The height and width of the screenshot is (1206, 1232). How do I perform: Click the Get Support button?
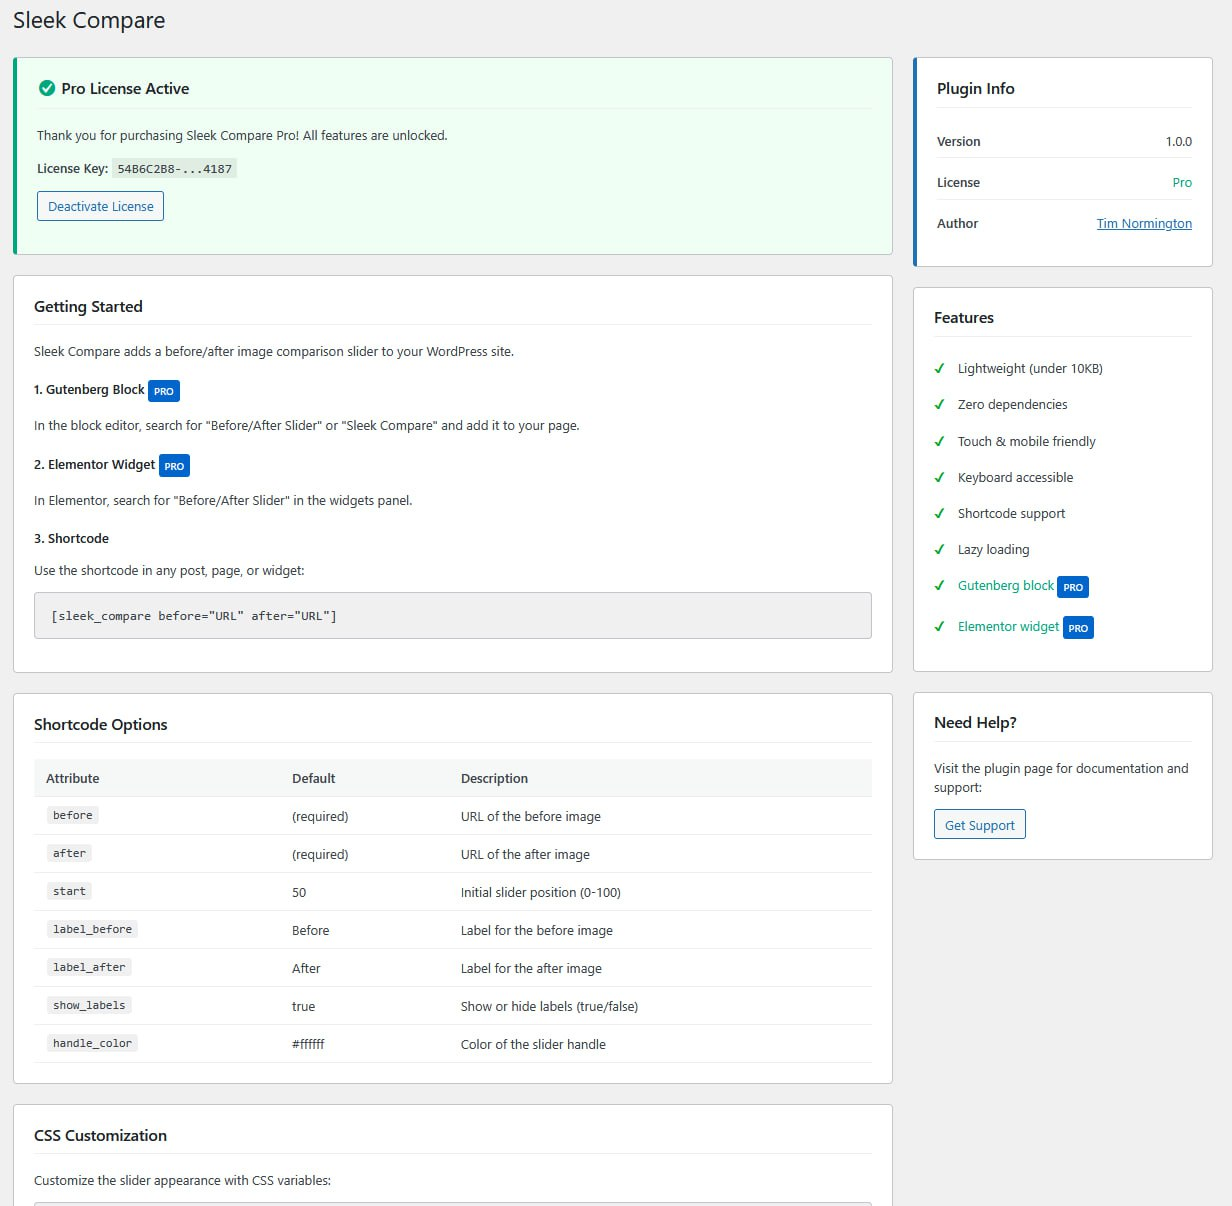tap(979, 824)
